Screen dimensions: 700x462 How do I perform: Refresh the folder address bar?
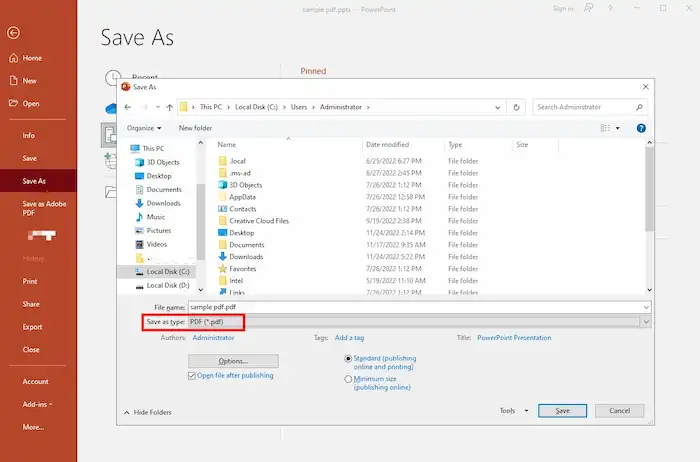517,107
